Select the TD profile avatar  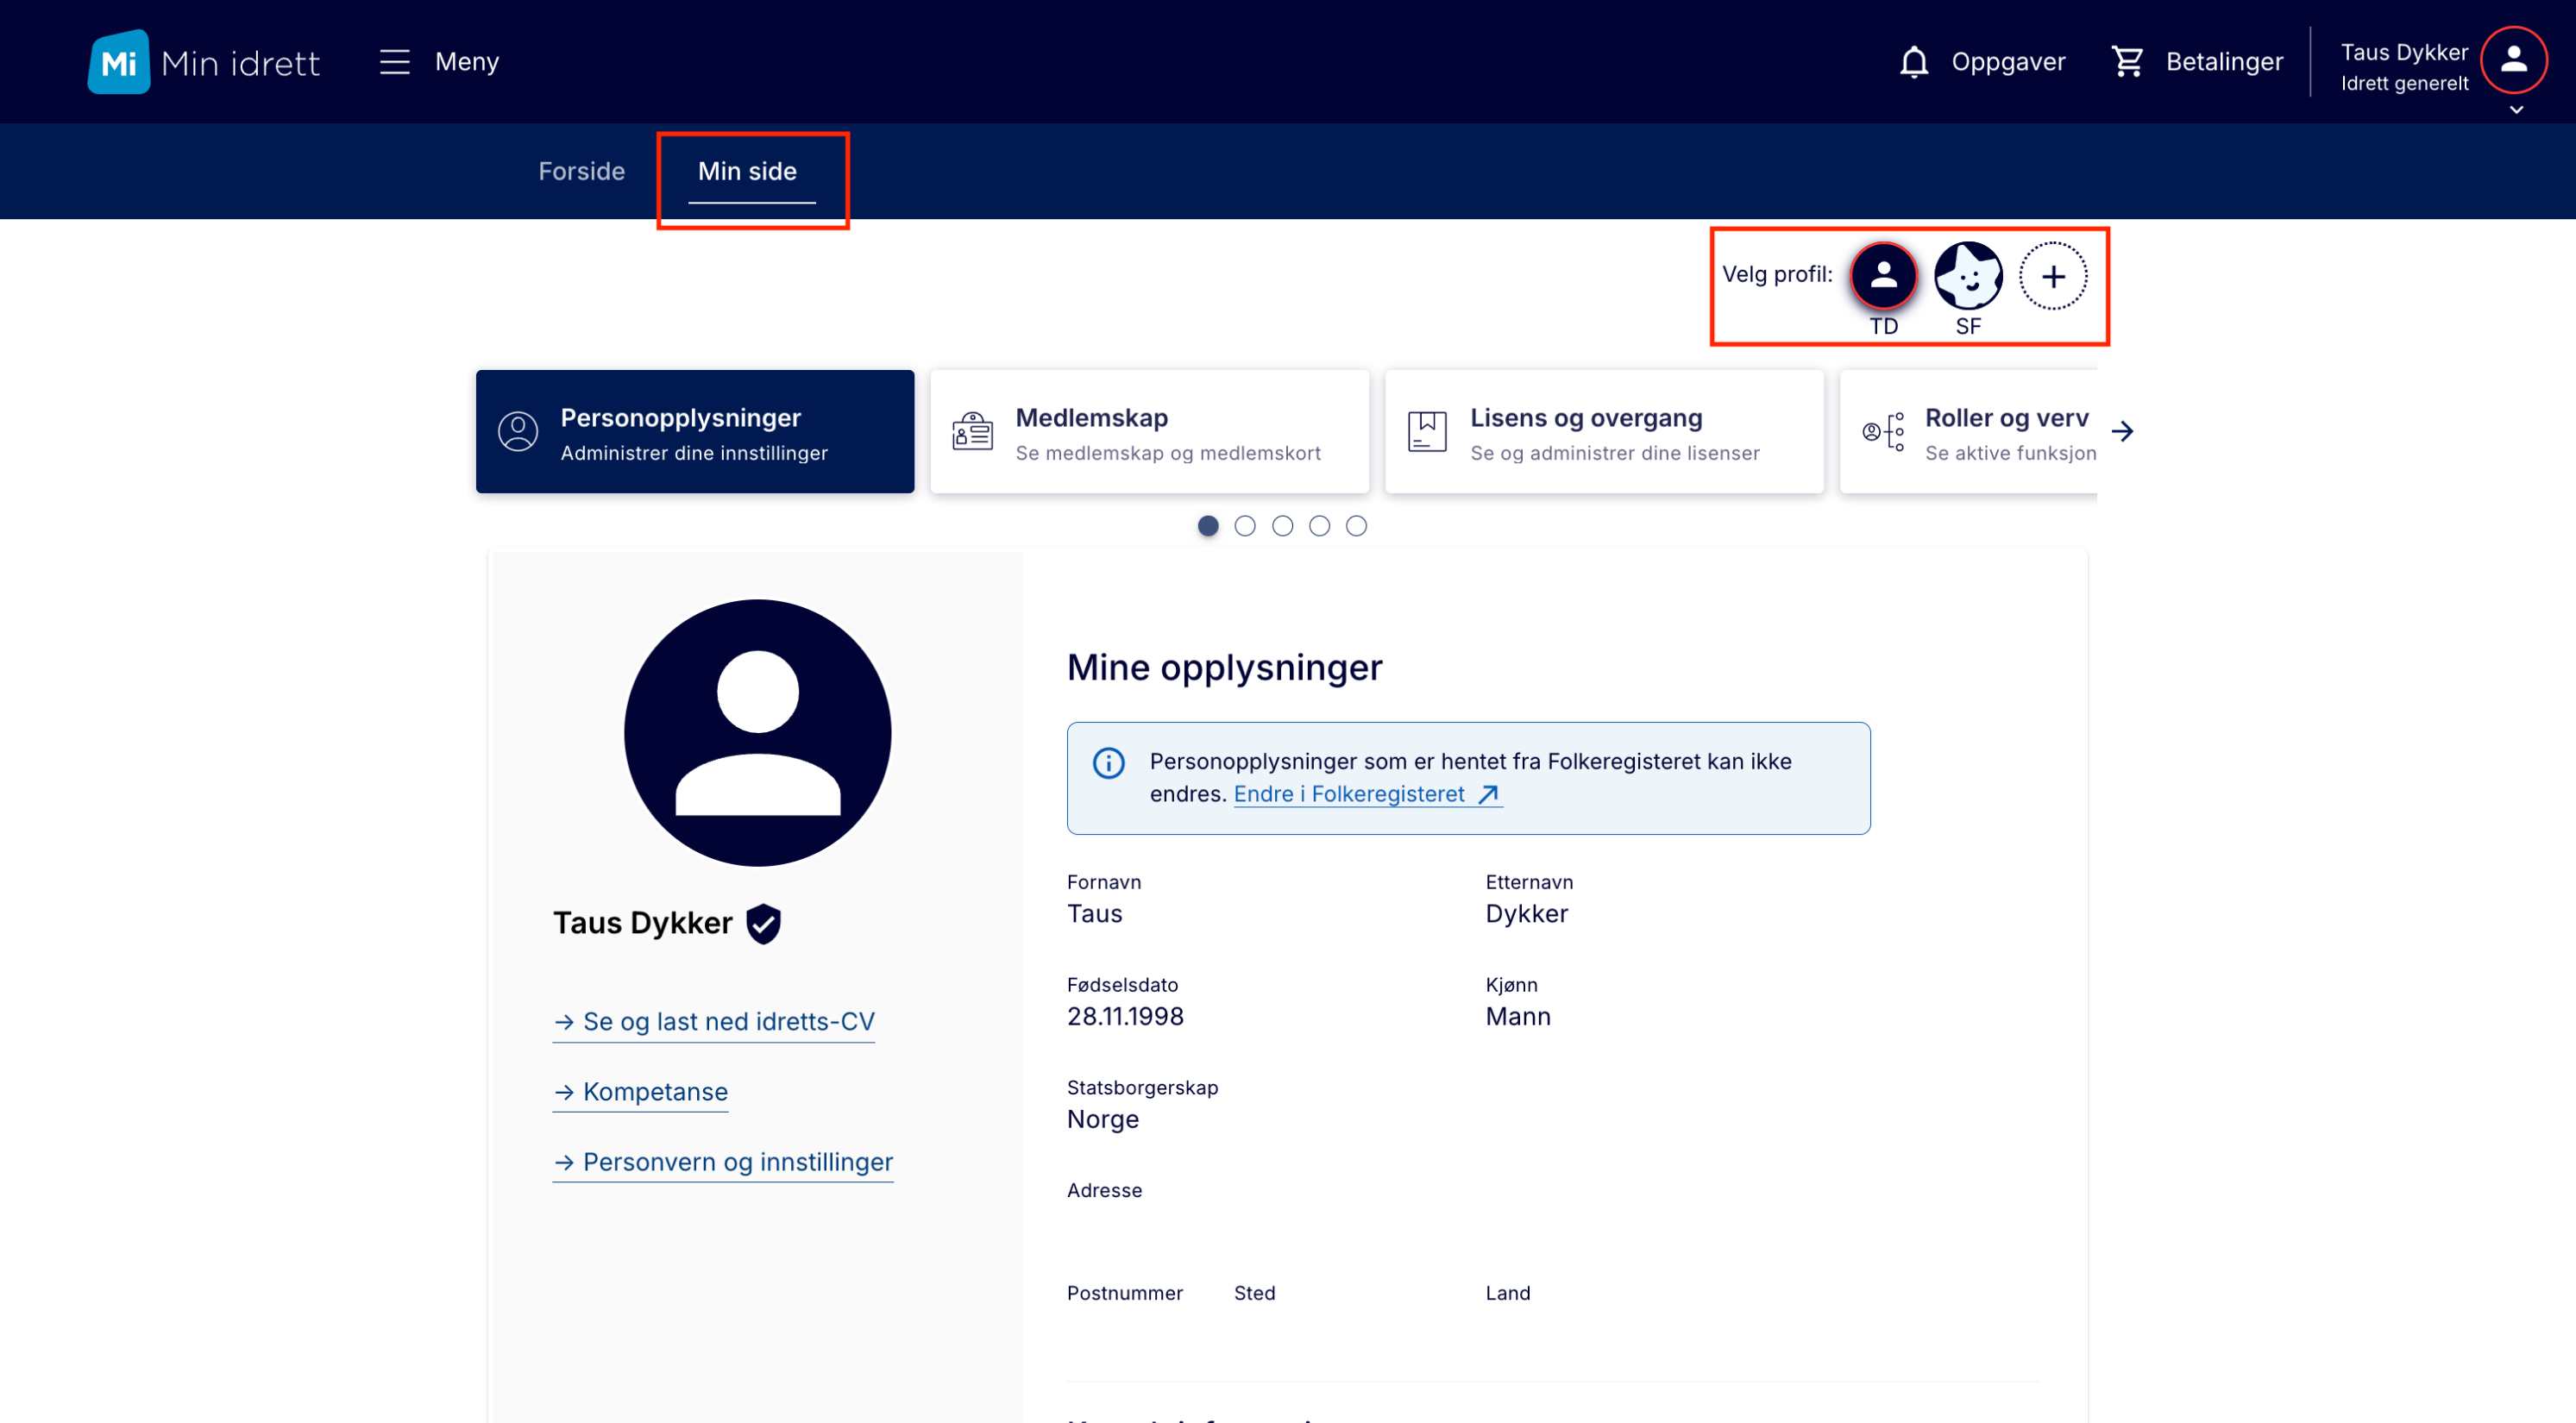tap(1883, 276)
